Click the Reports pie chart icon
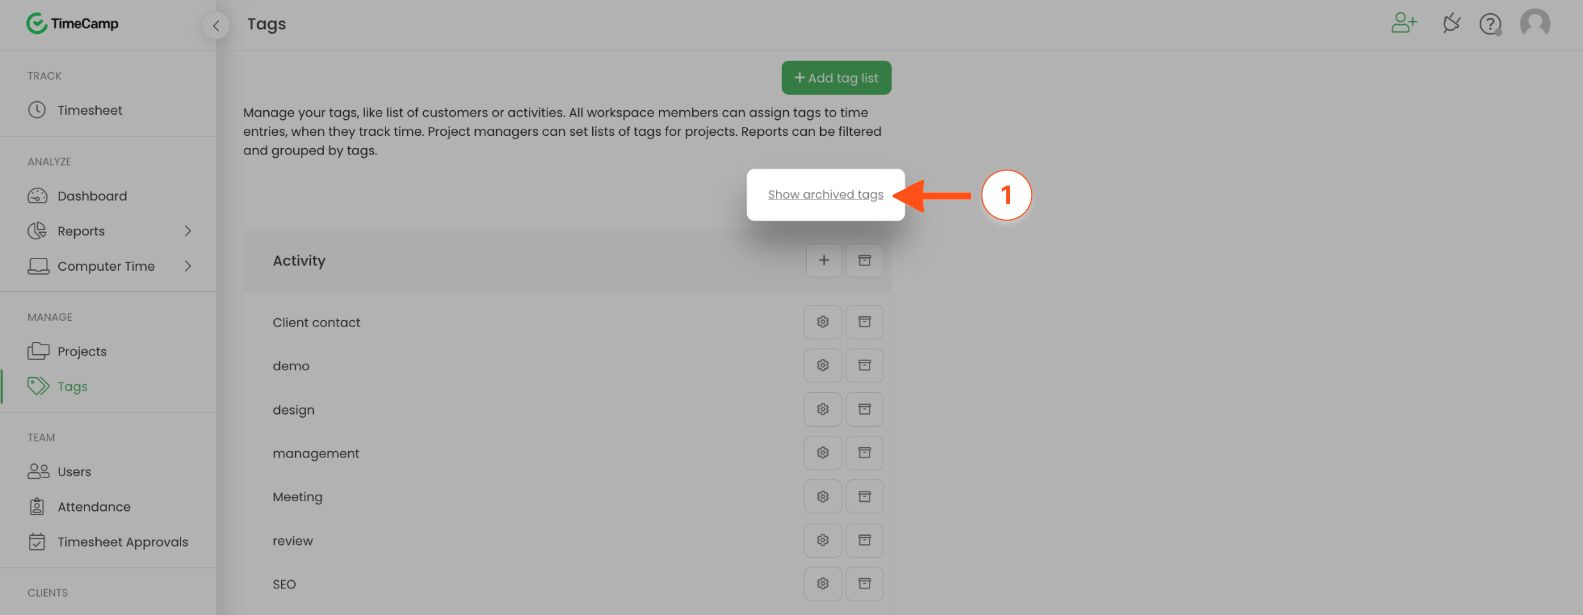This screenshot has width=1583, height=615. coord(37,231)
